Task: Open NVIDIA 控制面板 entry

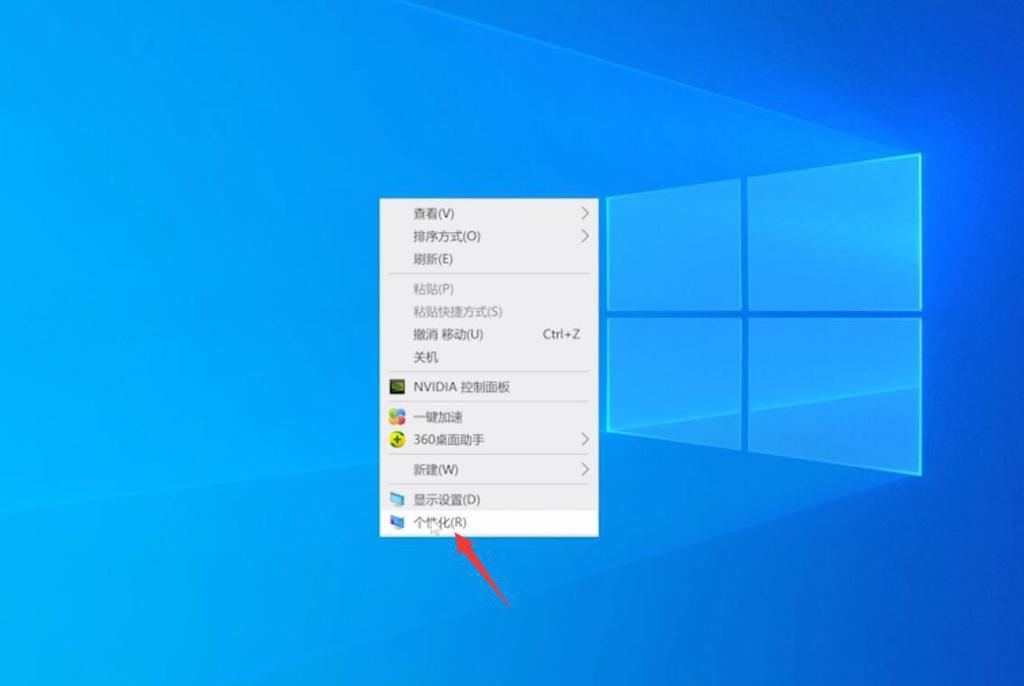Action: click(488, 387)
